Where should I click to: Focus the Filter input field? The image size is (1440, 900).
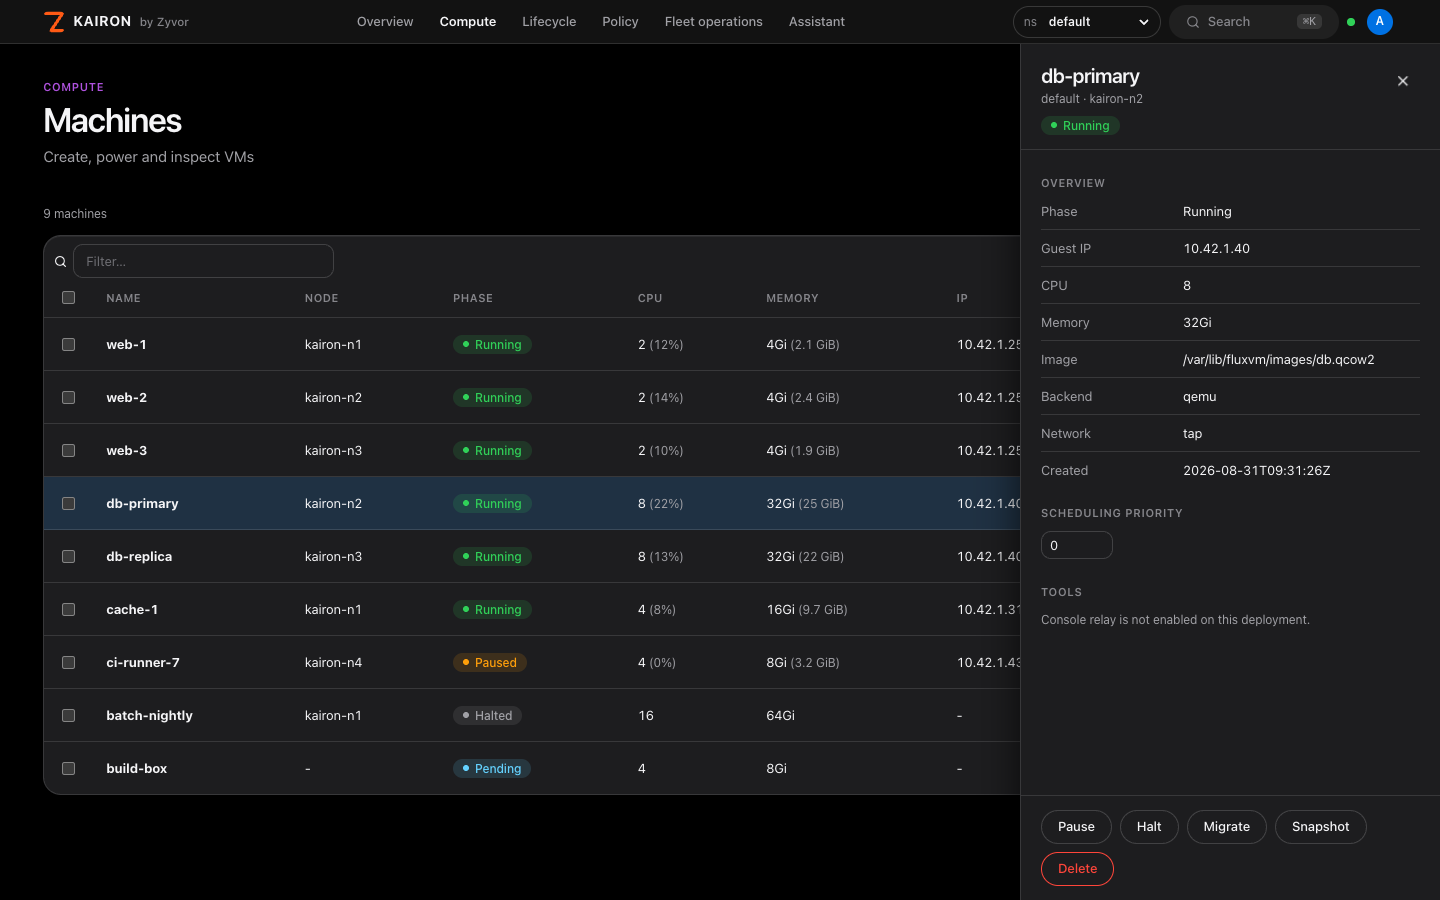[203, 262]
